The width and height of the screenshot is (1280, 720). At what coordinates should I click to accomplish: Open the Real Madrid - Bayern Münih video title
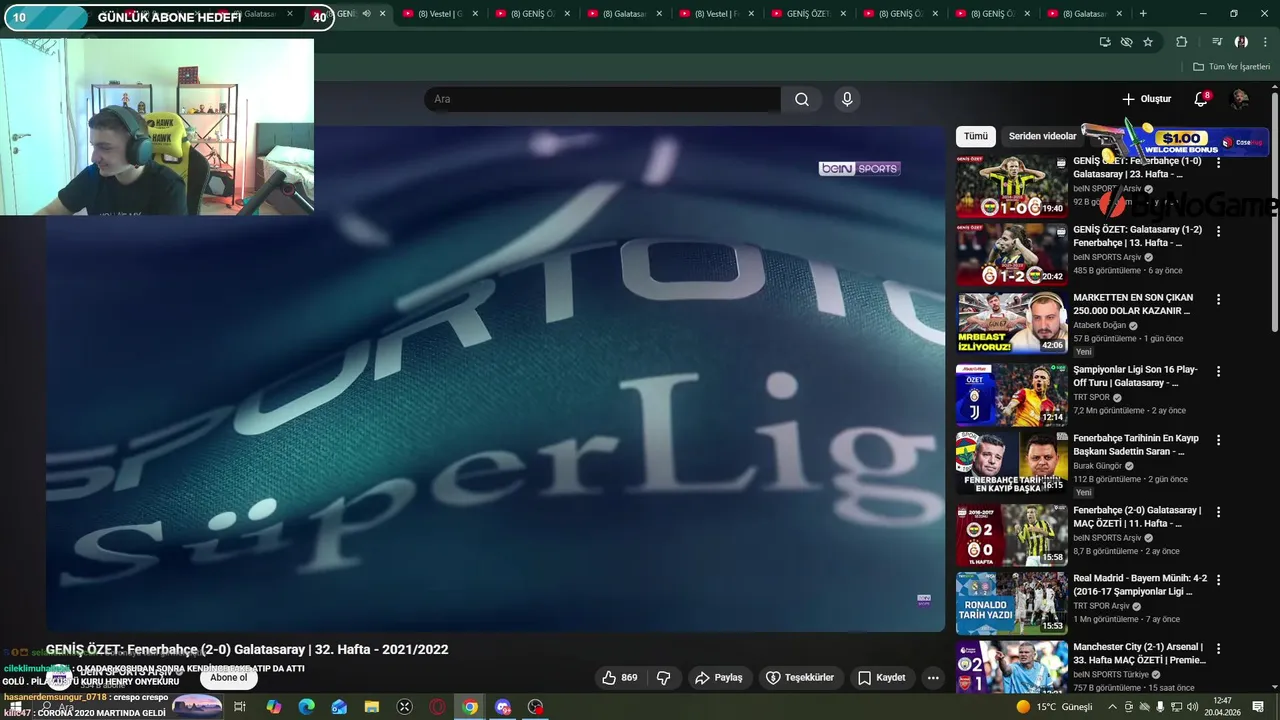pyautogui.click(x=1140, y=585)
